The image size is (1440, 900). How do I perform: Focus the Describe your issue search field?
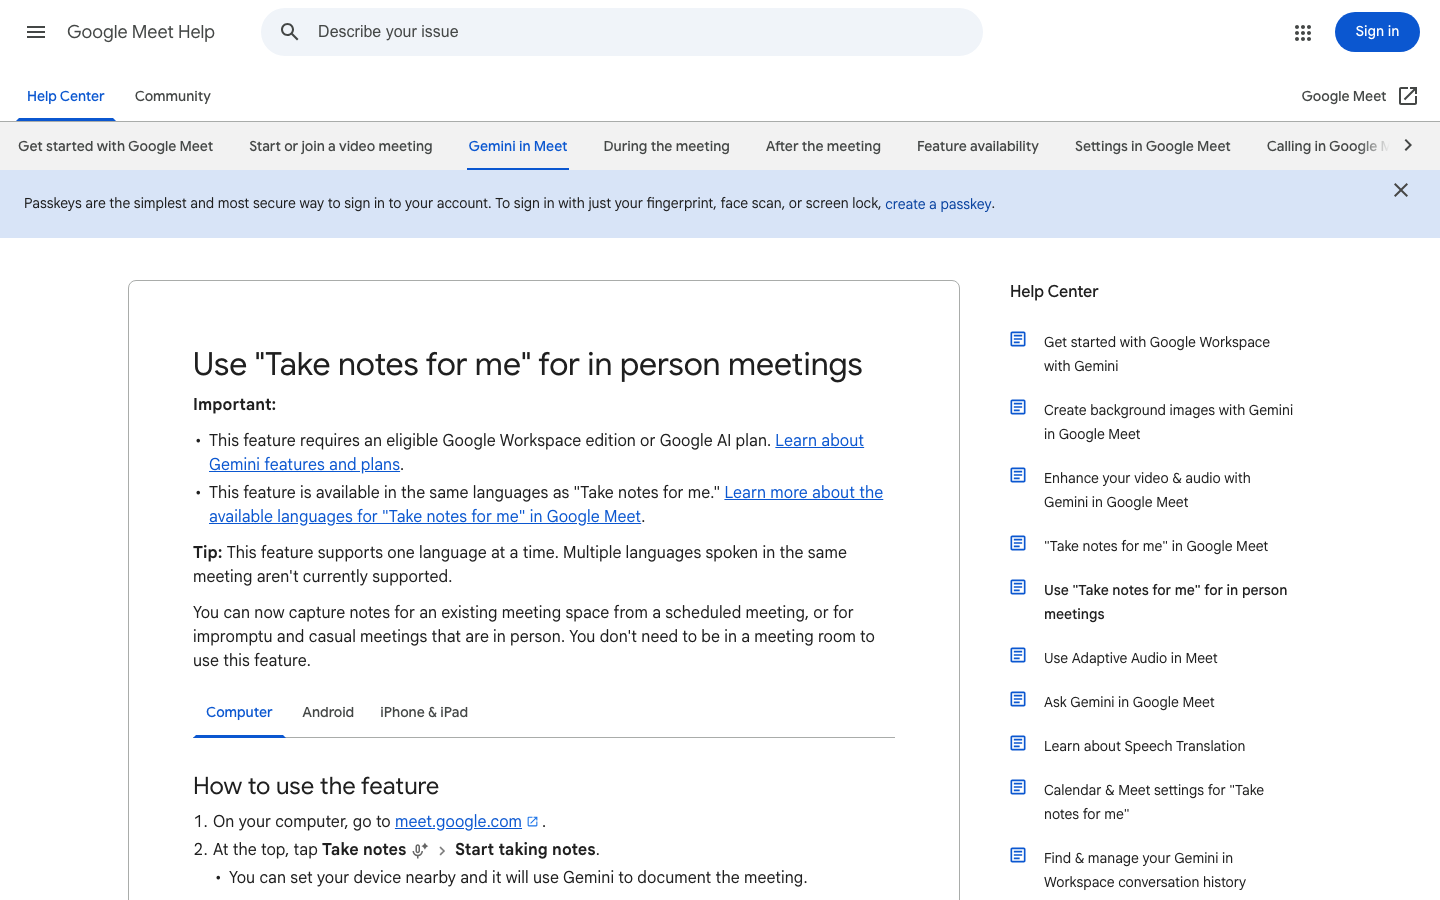coord(622,32)
